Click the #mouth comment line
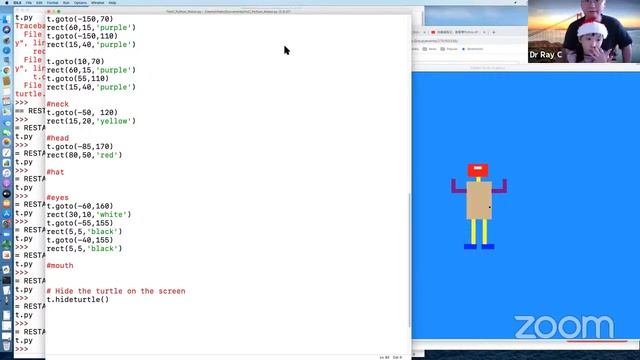Image resolution: width=640 pixels, height=360 pixels. [60, 266]
